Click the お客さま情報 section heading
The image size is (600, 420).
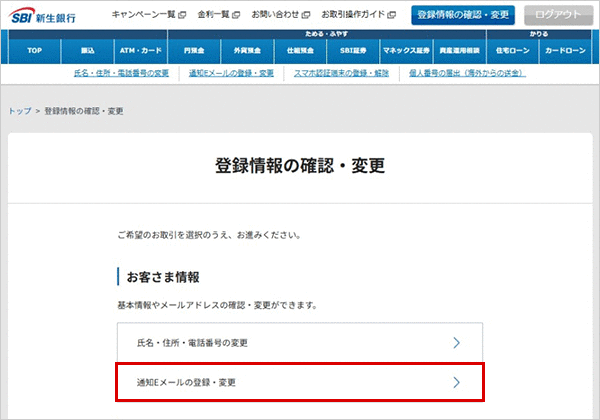tap(163, 277)
